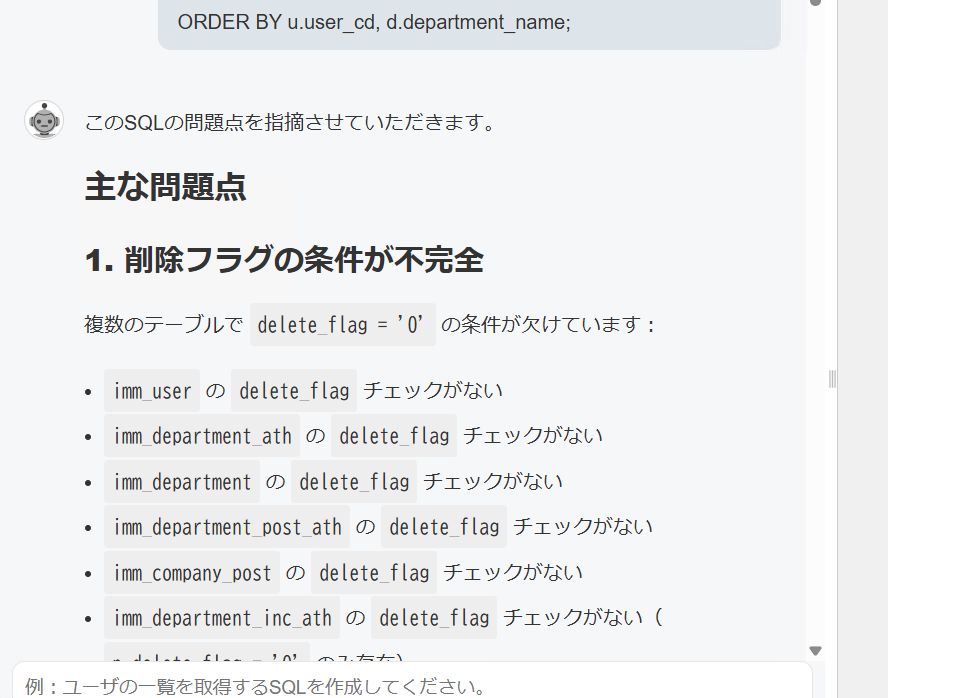Select the imm_company_post code span
Image resolution: width=961 pixels, height=698 pixels.
(x=192, y=572)
